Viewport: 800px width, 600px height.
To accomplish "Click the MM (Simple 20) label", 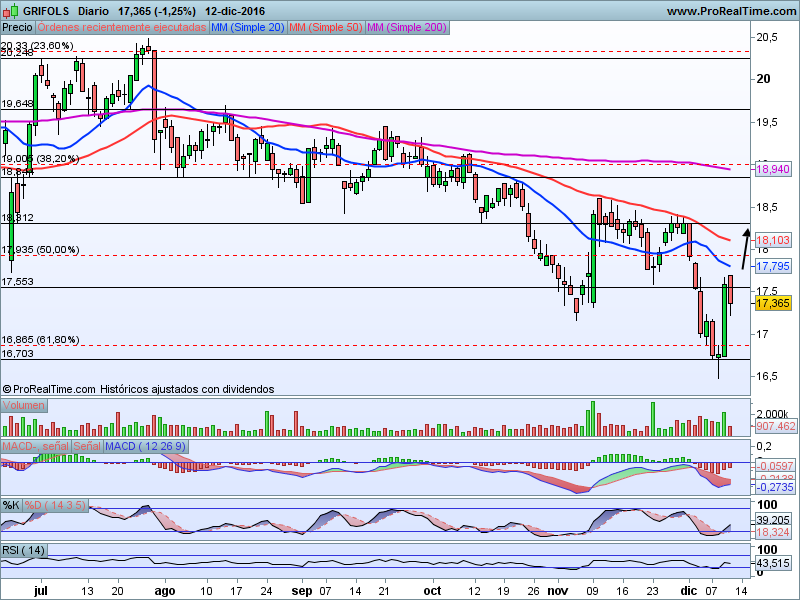I will pos(247,28).
